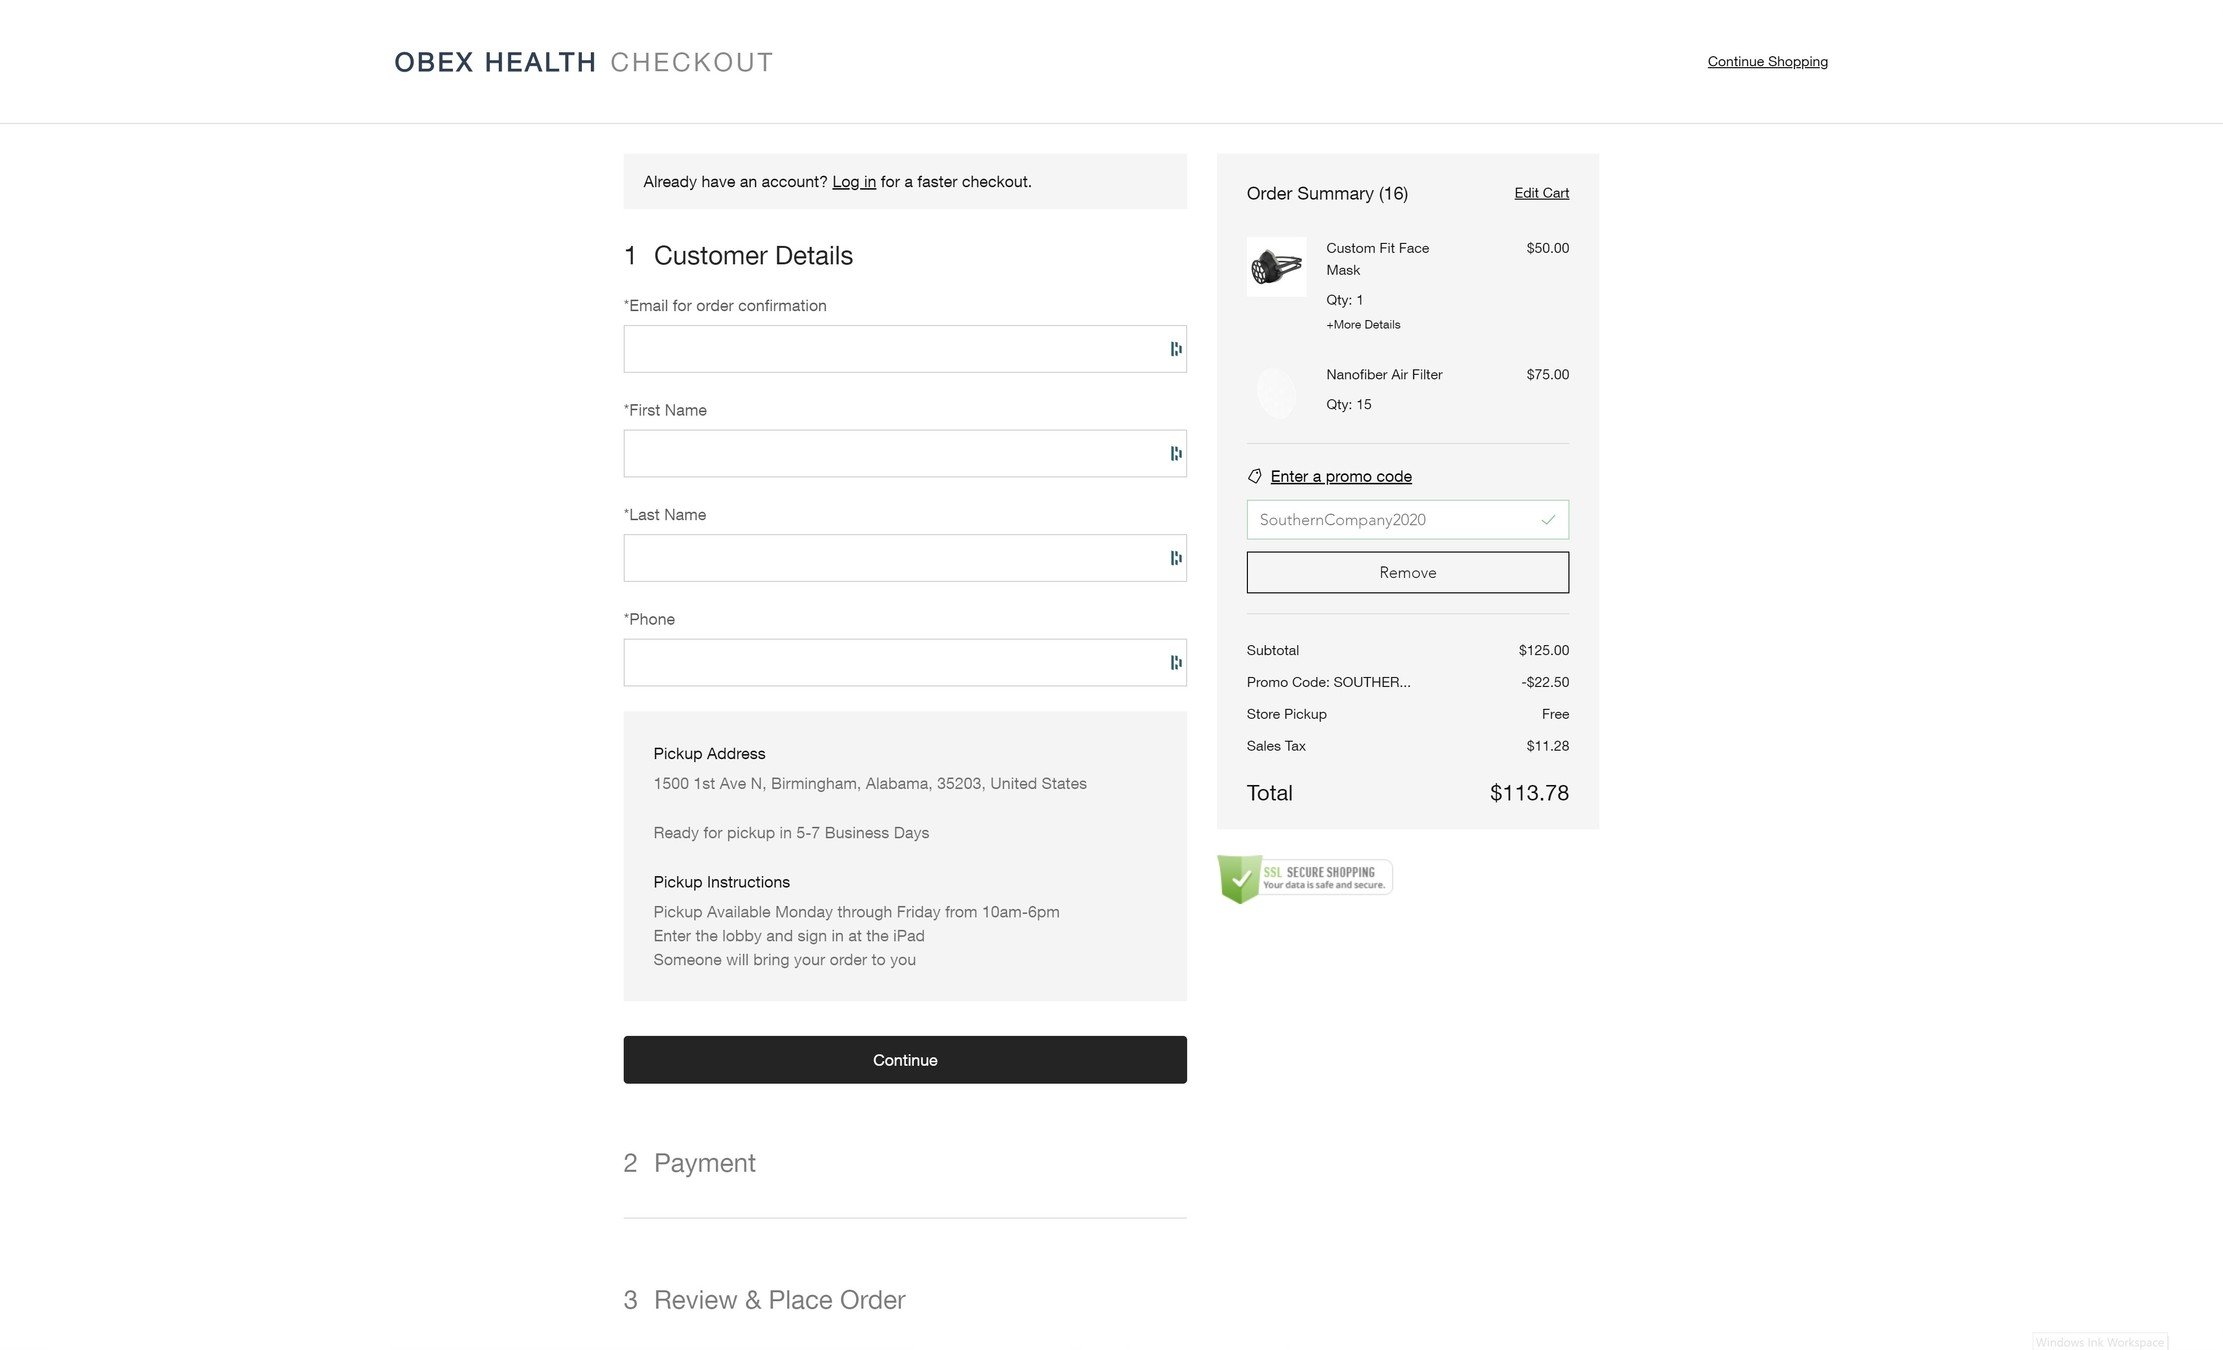The width and height of the screenshot is (2223, 1350).
Task: Click green checkmark in promo code field
Action: 1548,520
